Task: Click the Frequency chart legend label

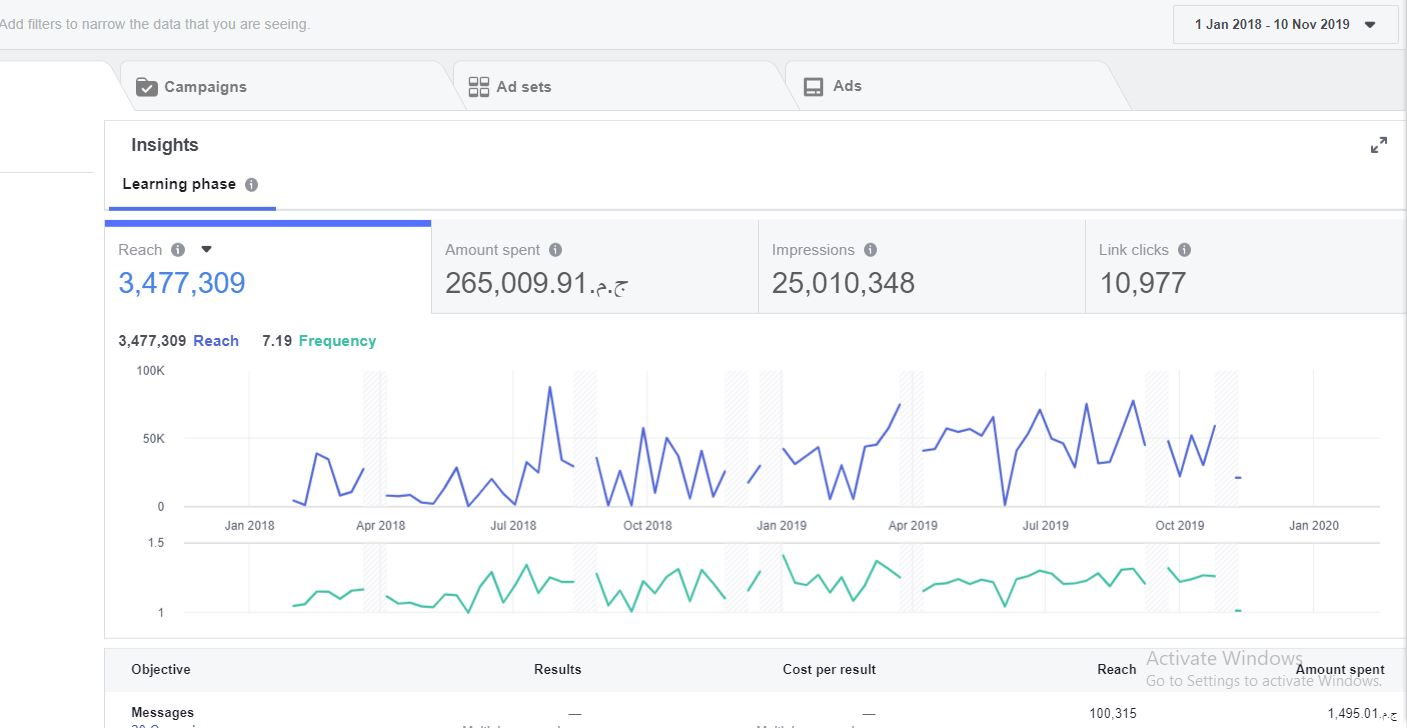Action: (337, 341)
